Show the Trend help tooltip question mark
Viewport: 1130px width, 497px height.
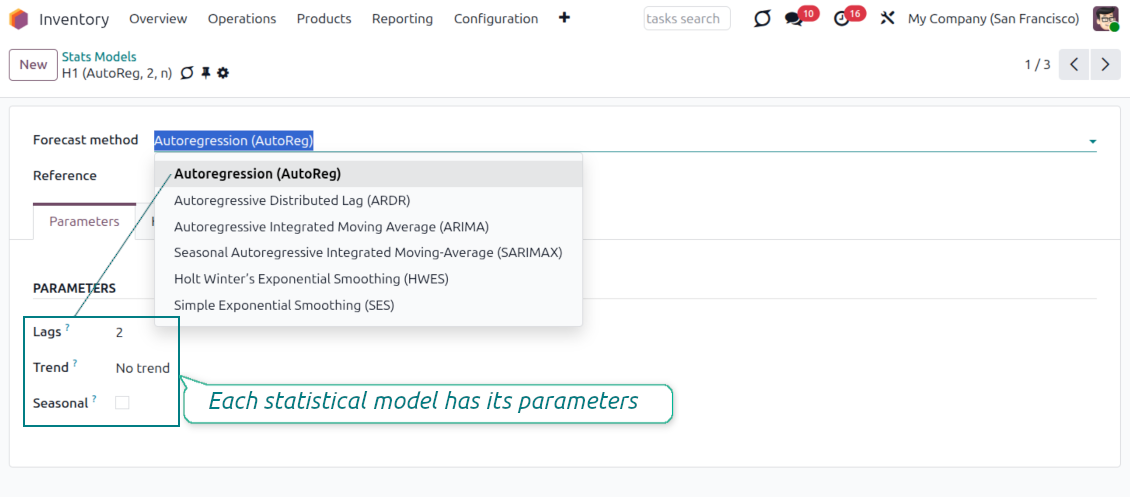click(75, 364)
